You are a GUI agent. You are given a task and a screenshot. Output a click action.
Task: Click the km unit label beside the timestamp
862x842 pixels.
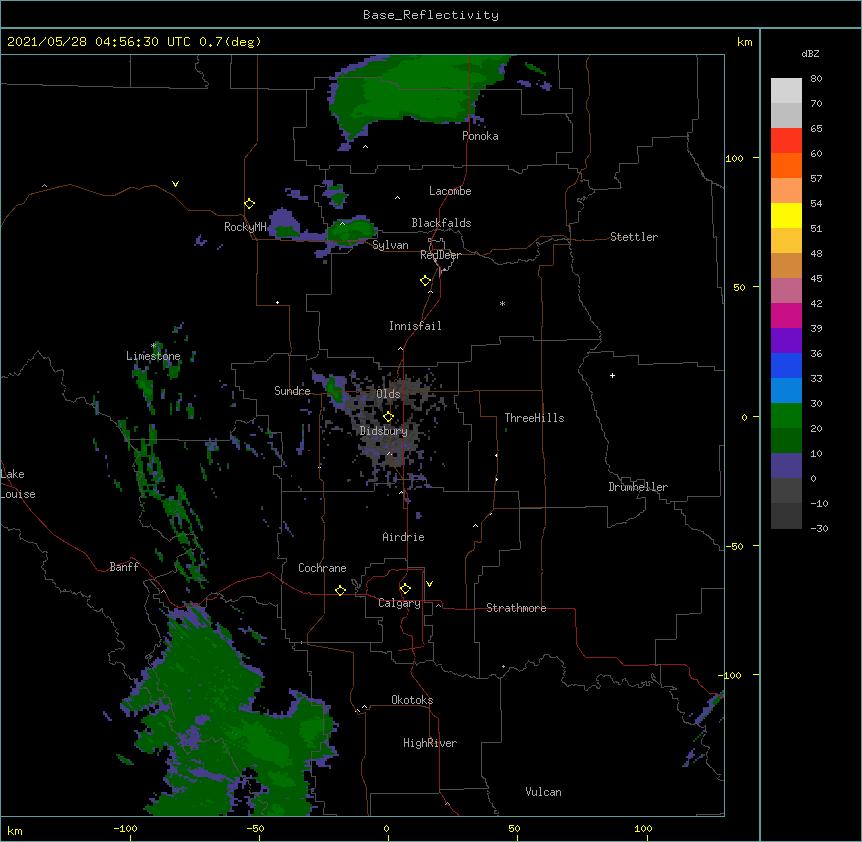744,42
